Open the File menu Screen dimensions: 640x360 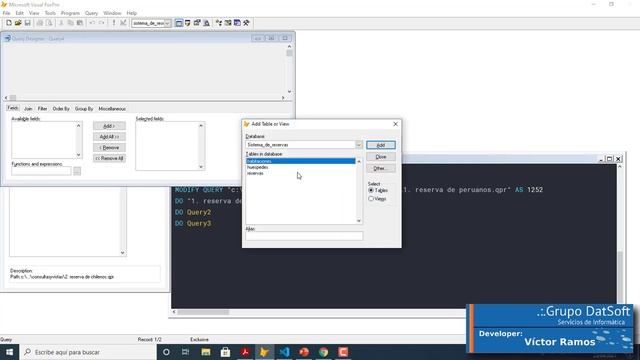pos(6,13)
